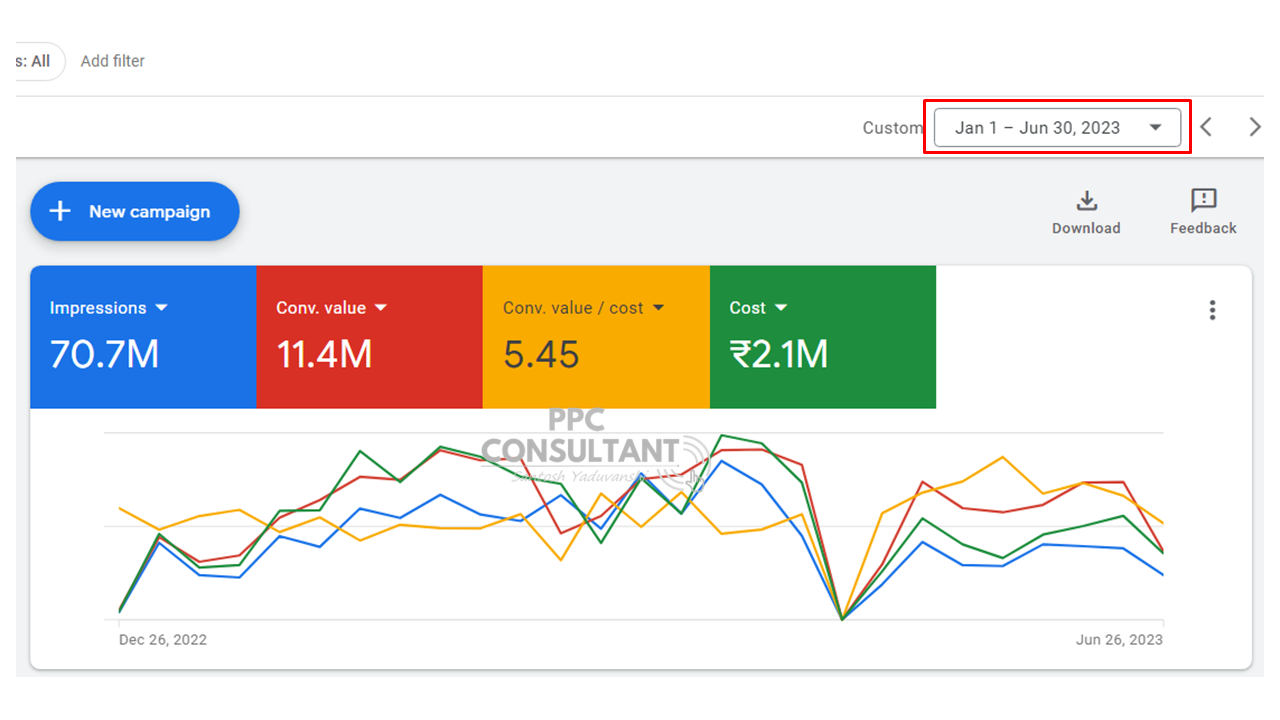The image size is (1280, 720).
Task: Select the ₹2.1M cost figure
Action: pos(779,354)
